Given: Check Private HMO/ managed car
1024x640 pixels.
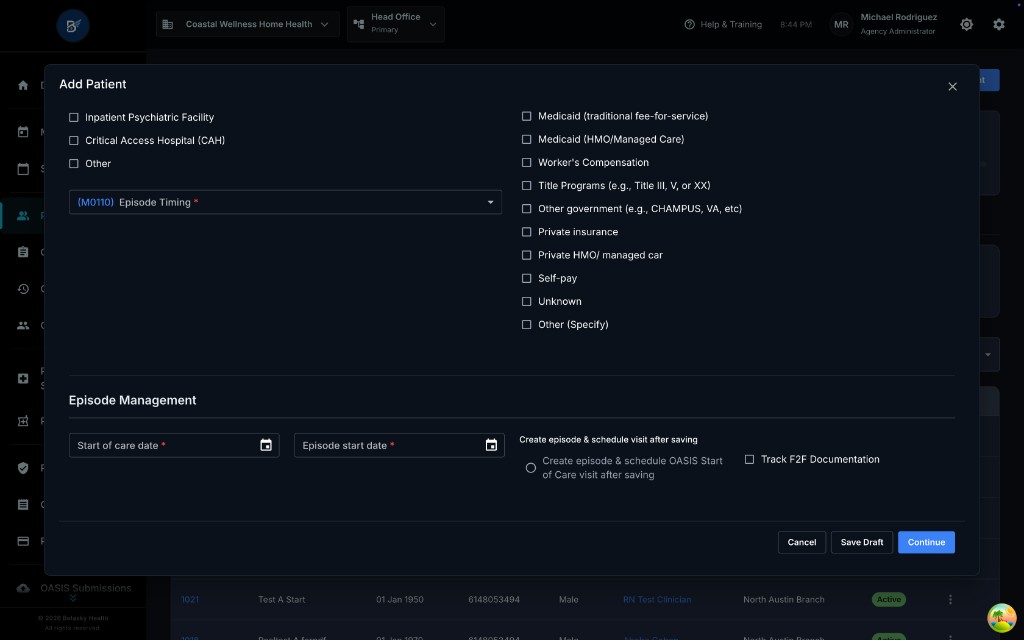Looking at the screenshot, I should coord(526,255).
